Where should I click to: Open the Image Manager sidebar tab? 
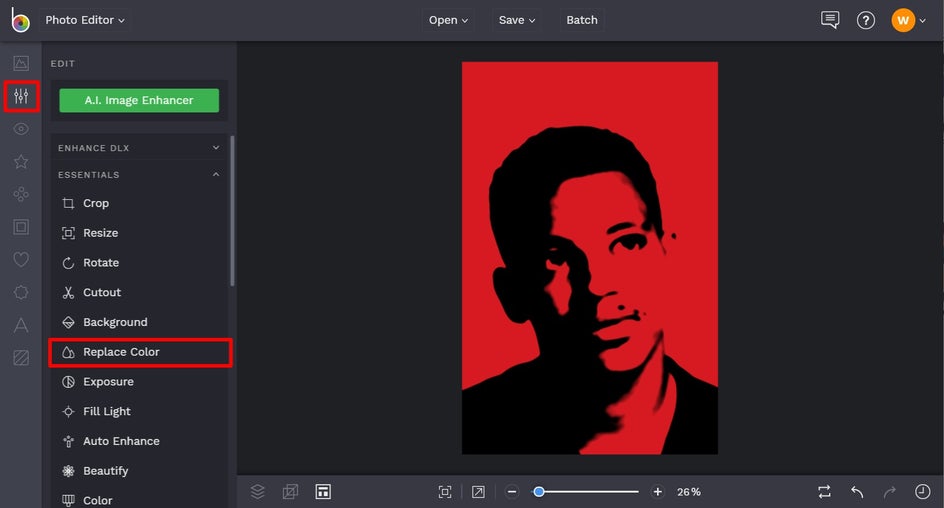[x=21, y=63]
